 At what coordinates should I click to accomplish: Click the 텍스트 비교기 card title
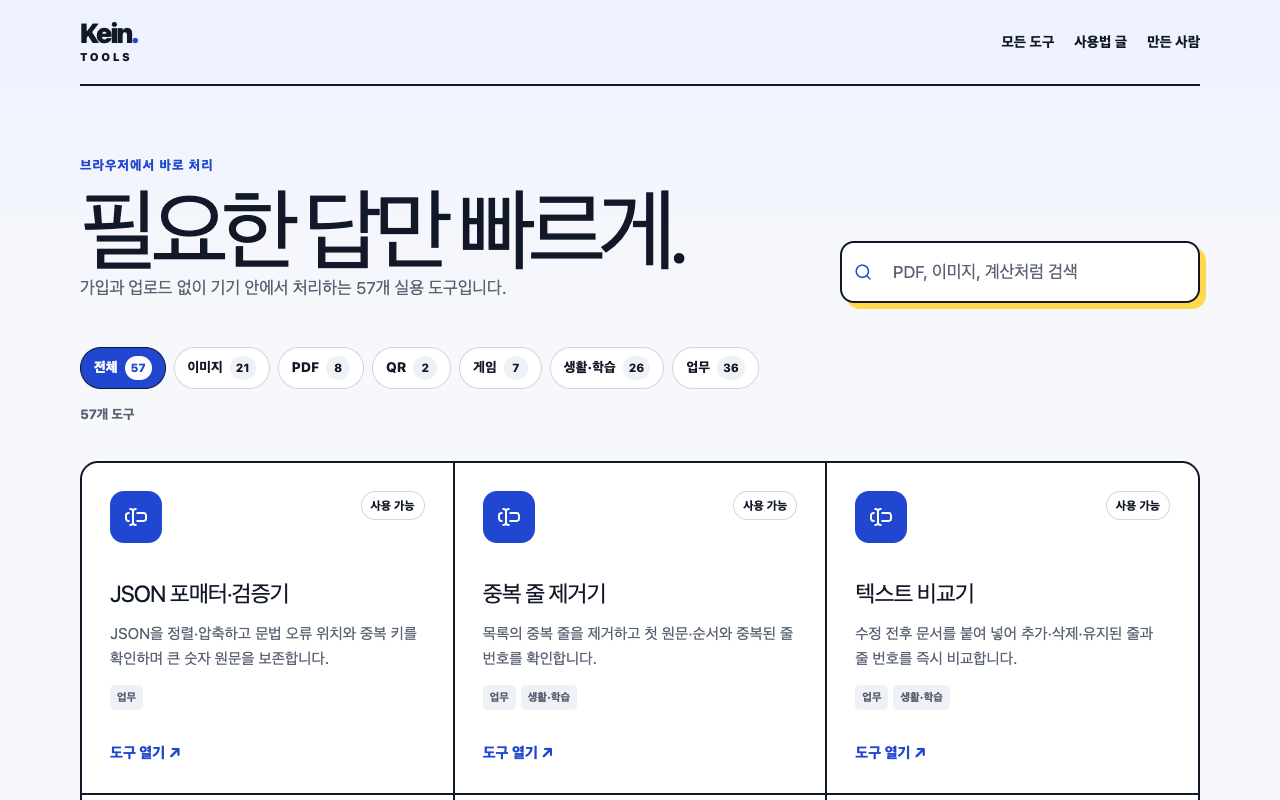click(914, 593)
